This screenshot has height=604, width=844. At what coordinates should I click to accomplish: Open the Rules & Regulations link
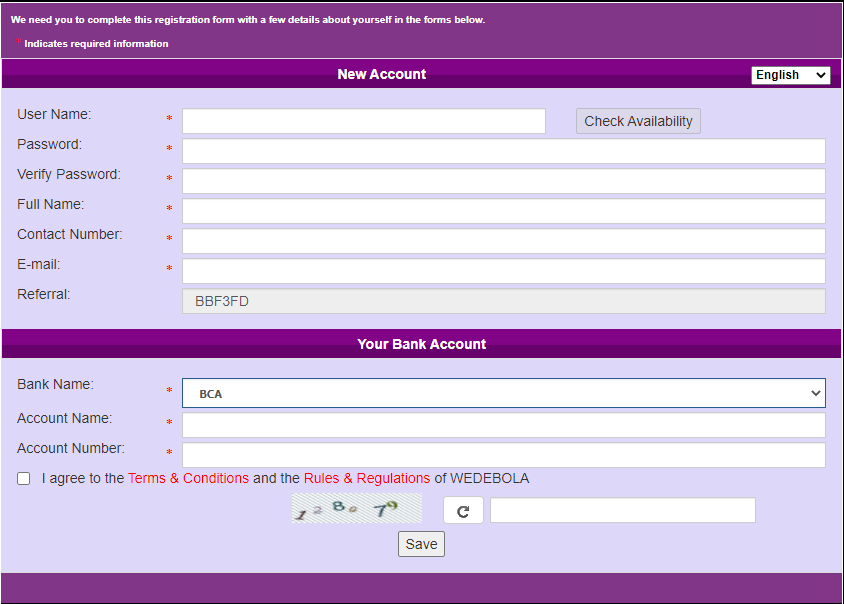pyautogui.click(x=366, y=479)
